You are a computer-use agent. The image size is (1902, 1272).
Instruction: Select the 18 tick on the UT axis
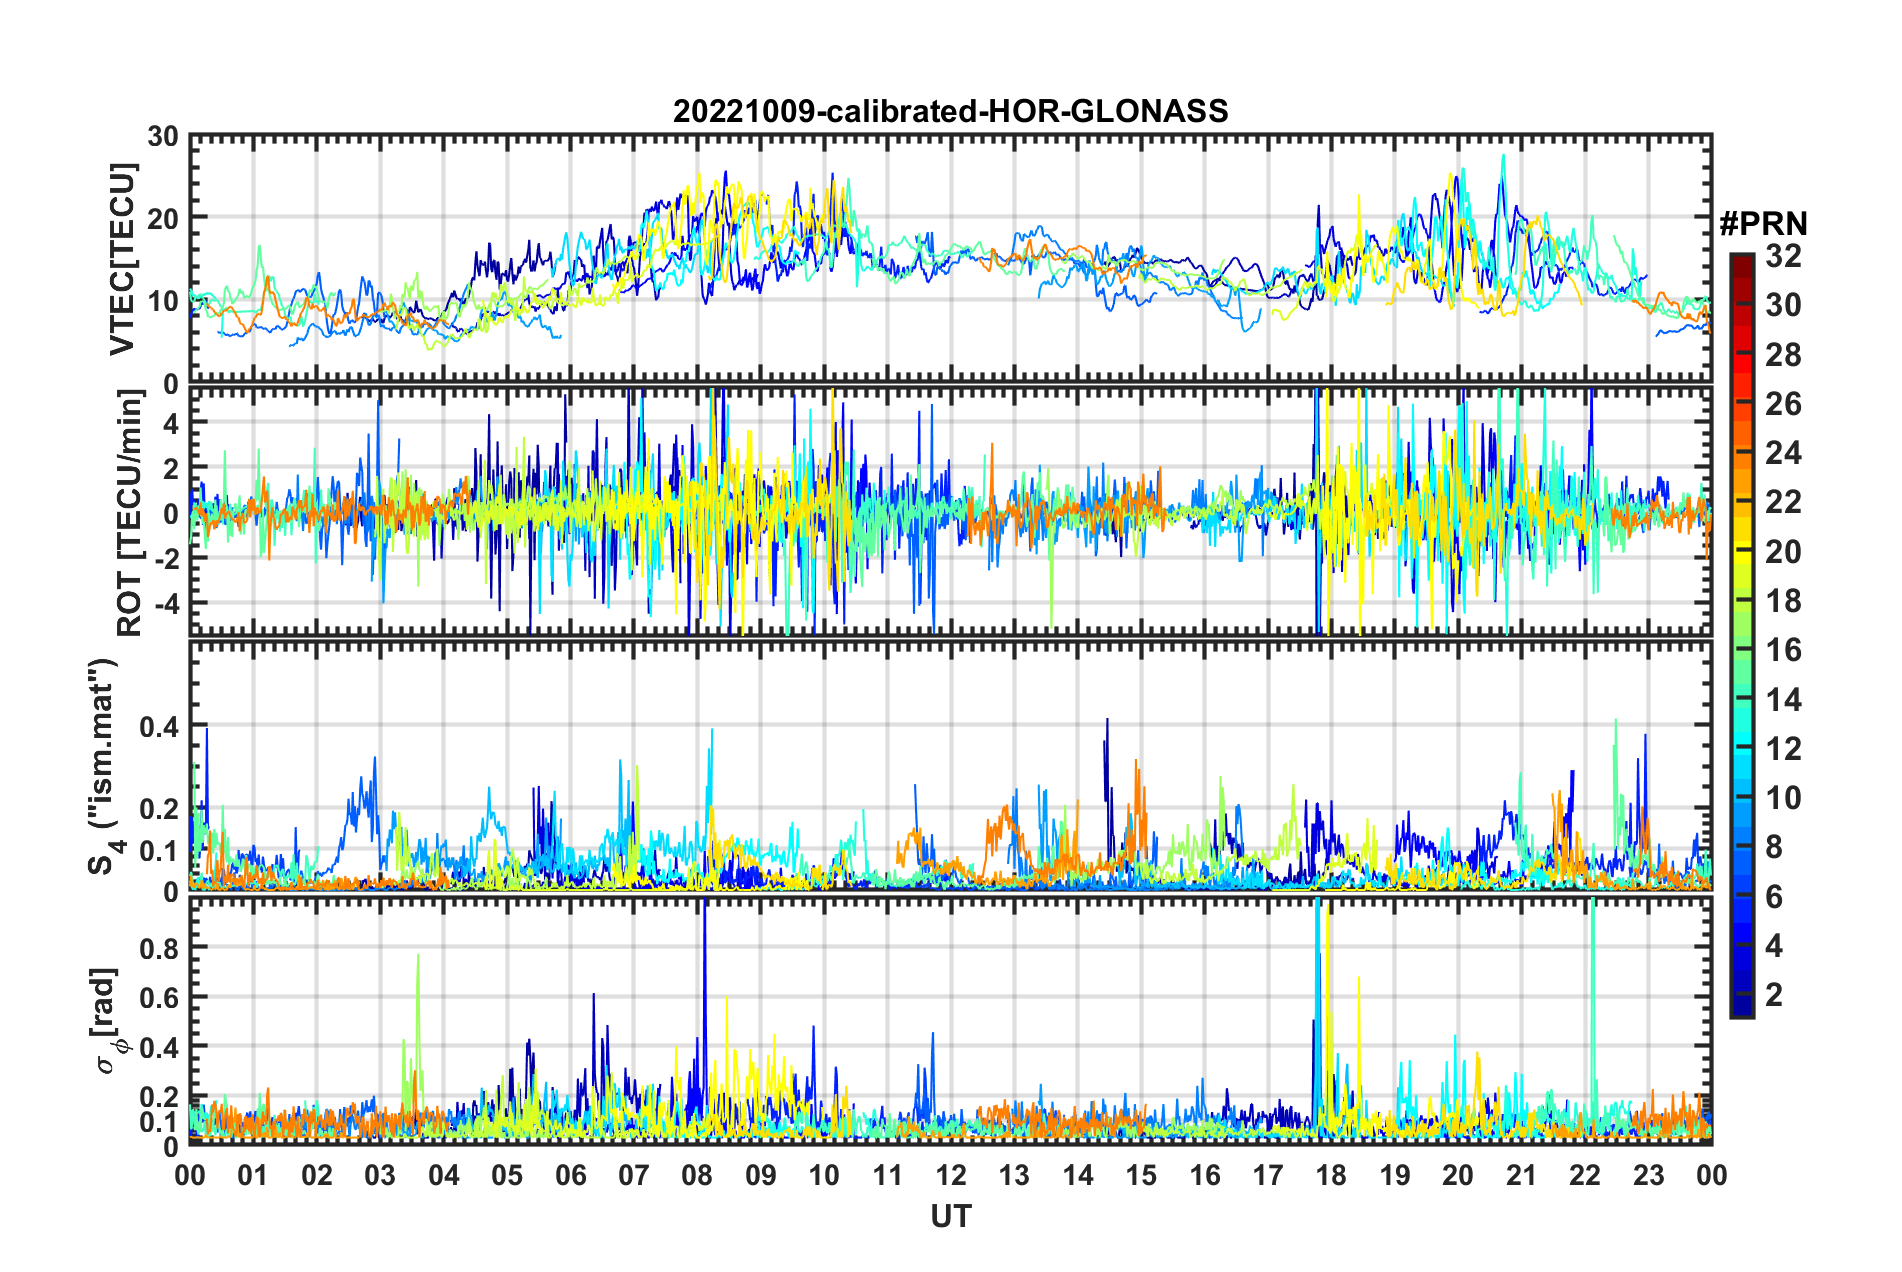(x=1331, y=1175)
